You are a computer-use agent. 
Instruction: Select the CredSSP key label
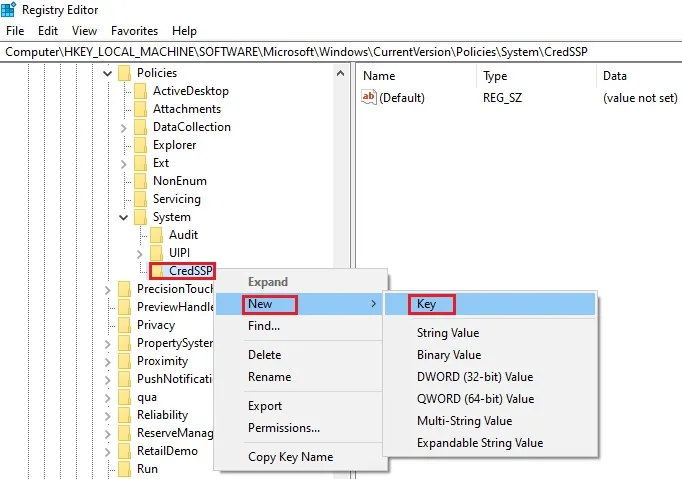(x=191, y=271)
